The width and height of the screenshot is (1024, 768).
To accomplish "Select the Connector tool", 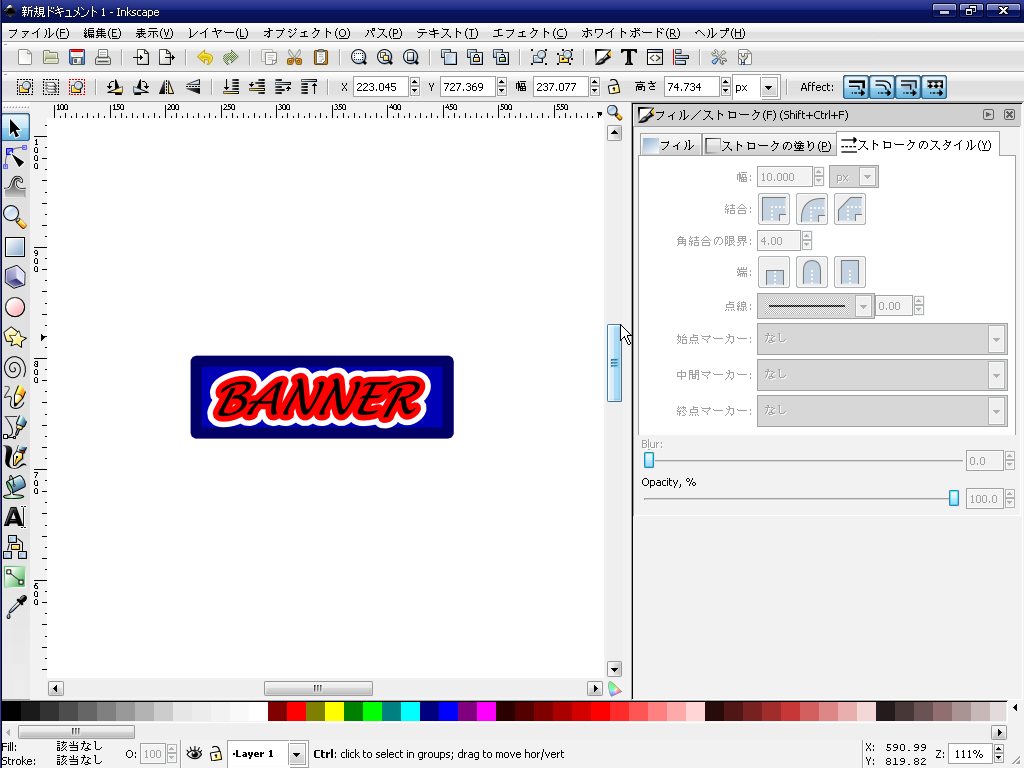I will tap(15, 547).
